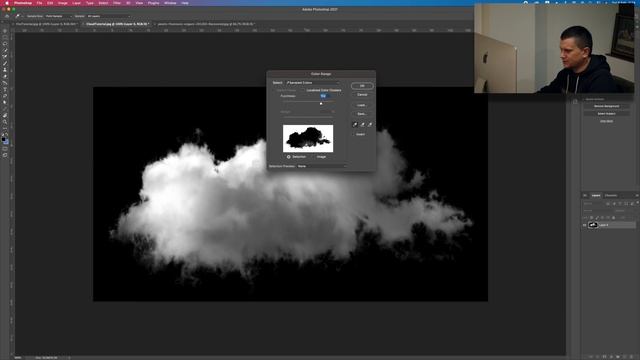Screen dimensions: 640x360
Task: Confirm Color Range with OK button
Action: pyautogui.click(x=362, y=86)
